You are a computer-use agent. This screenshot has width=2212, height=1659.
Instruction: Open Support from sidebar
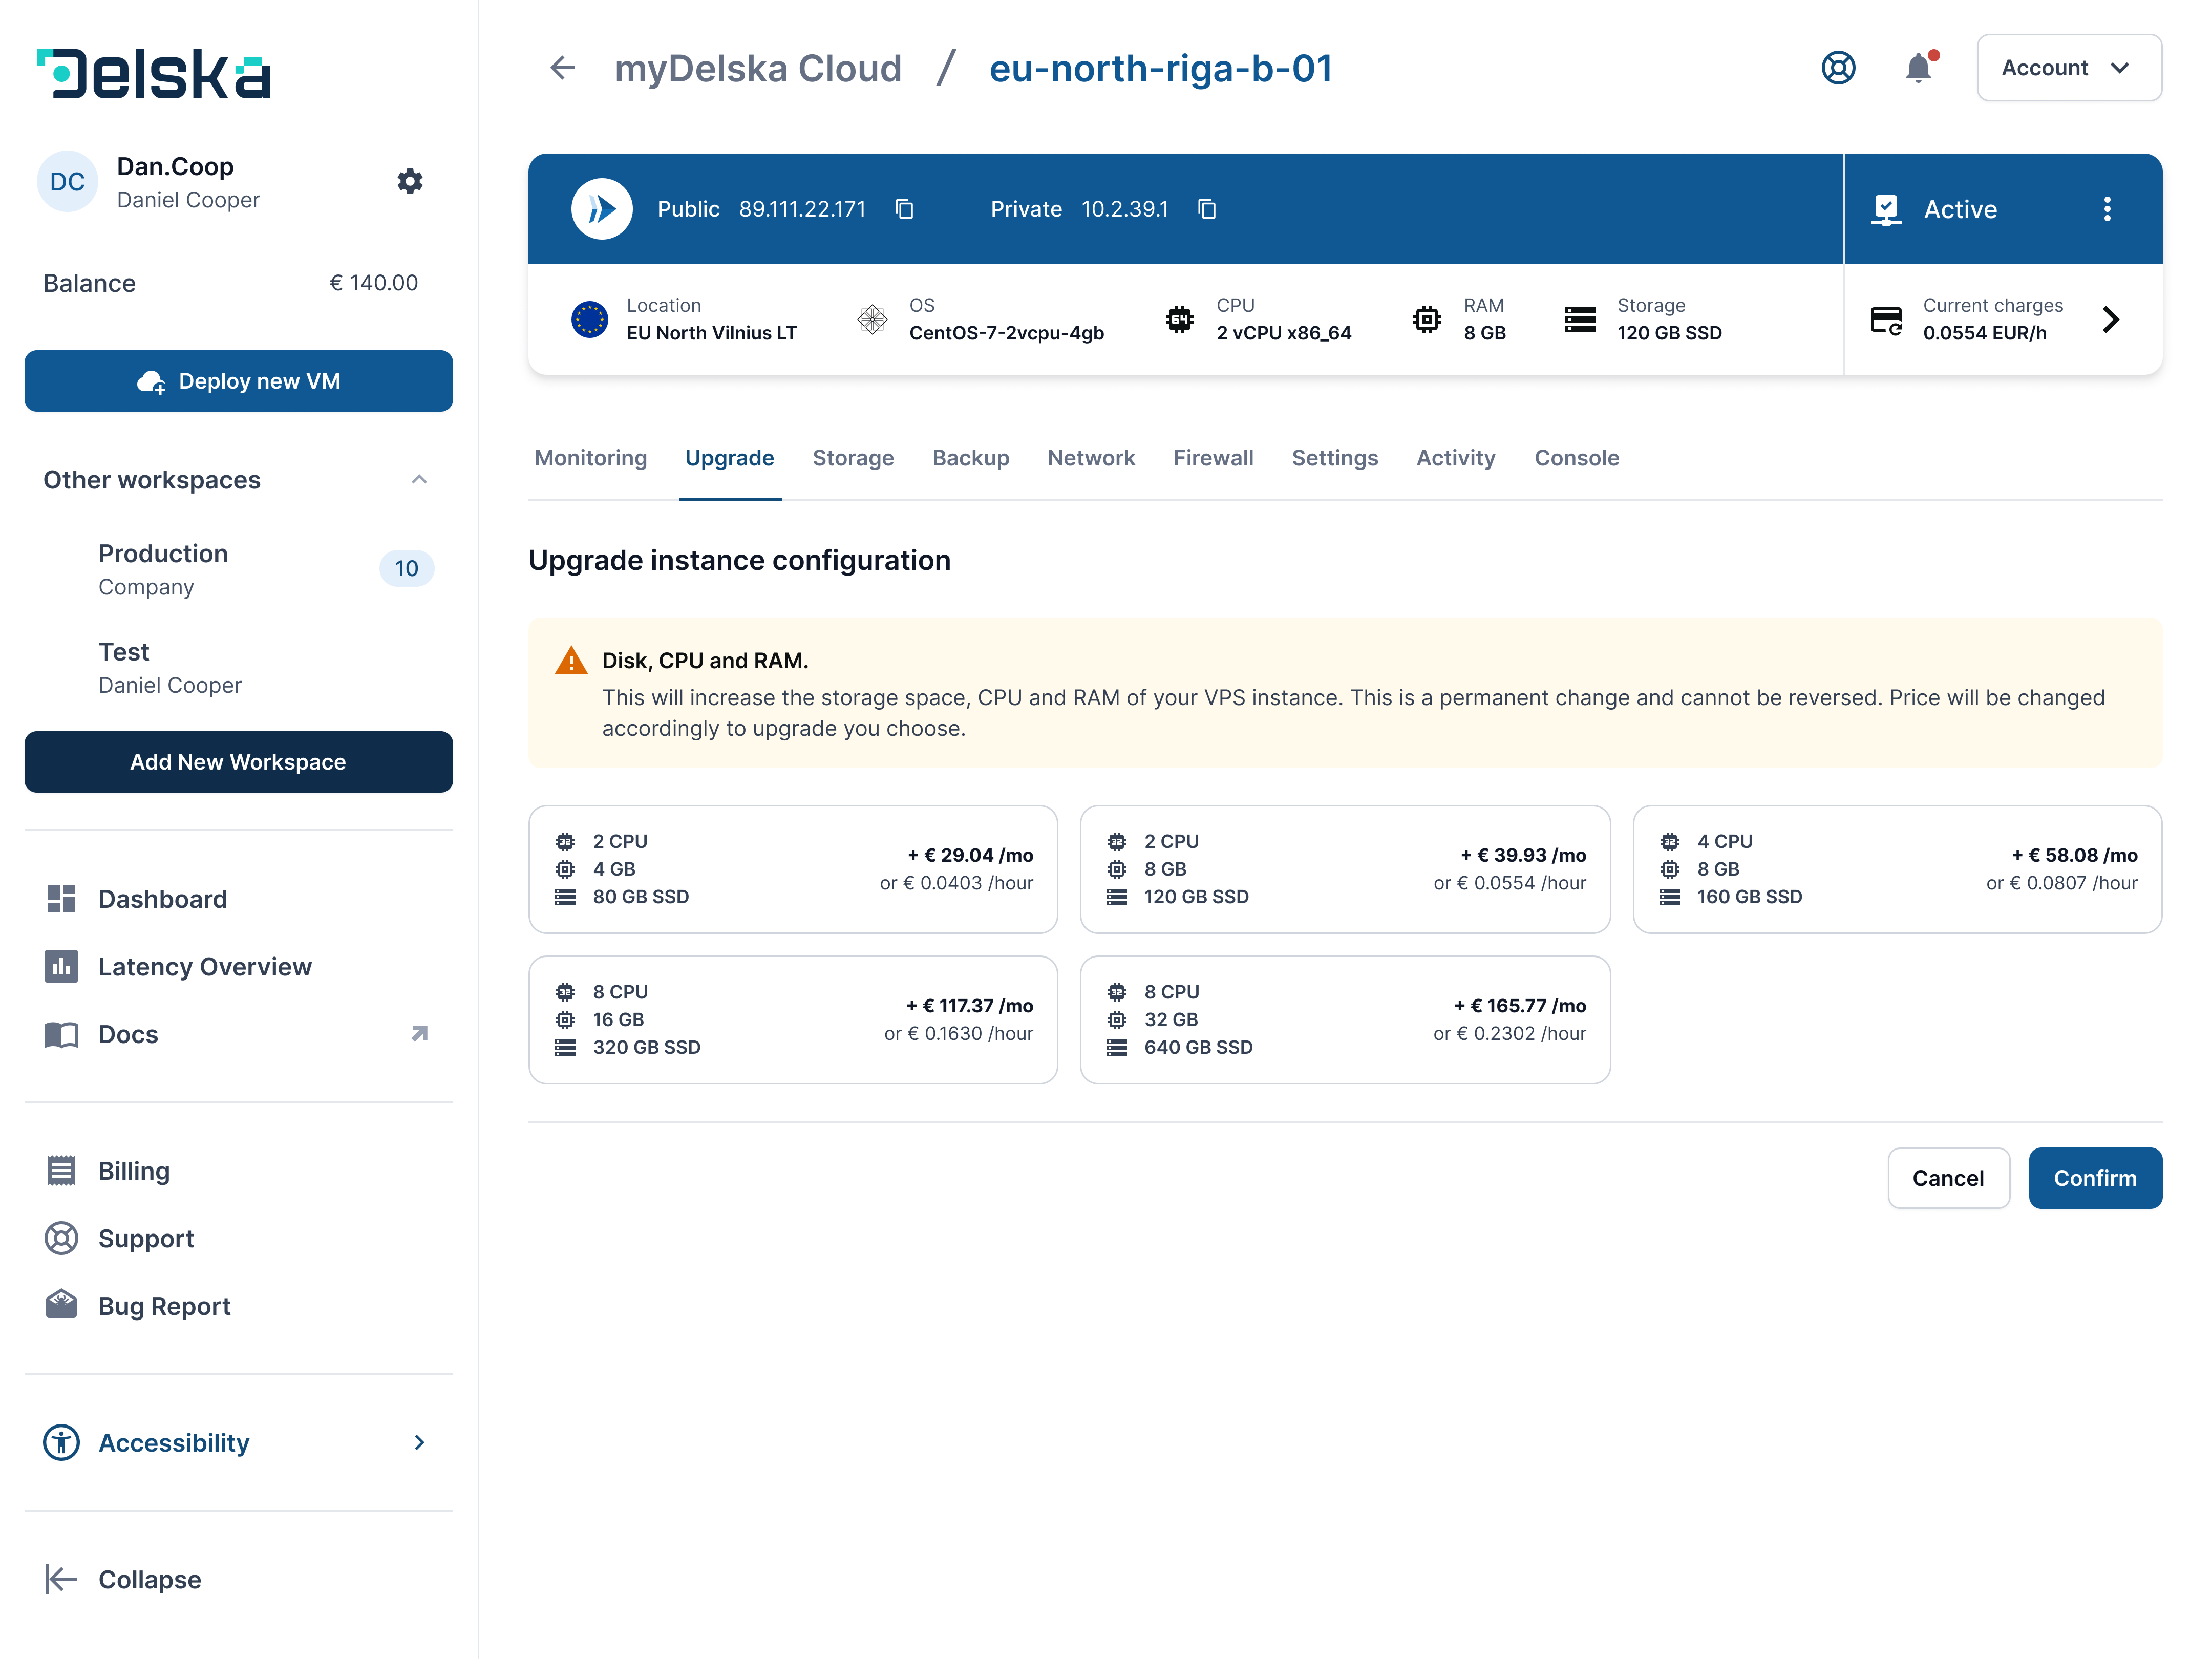point(238,1239)
